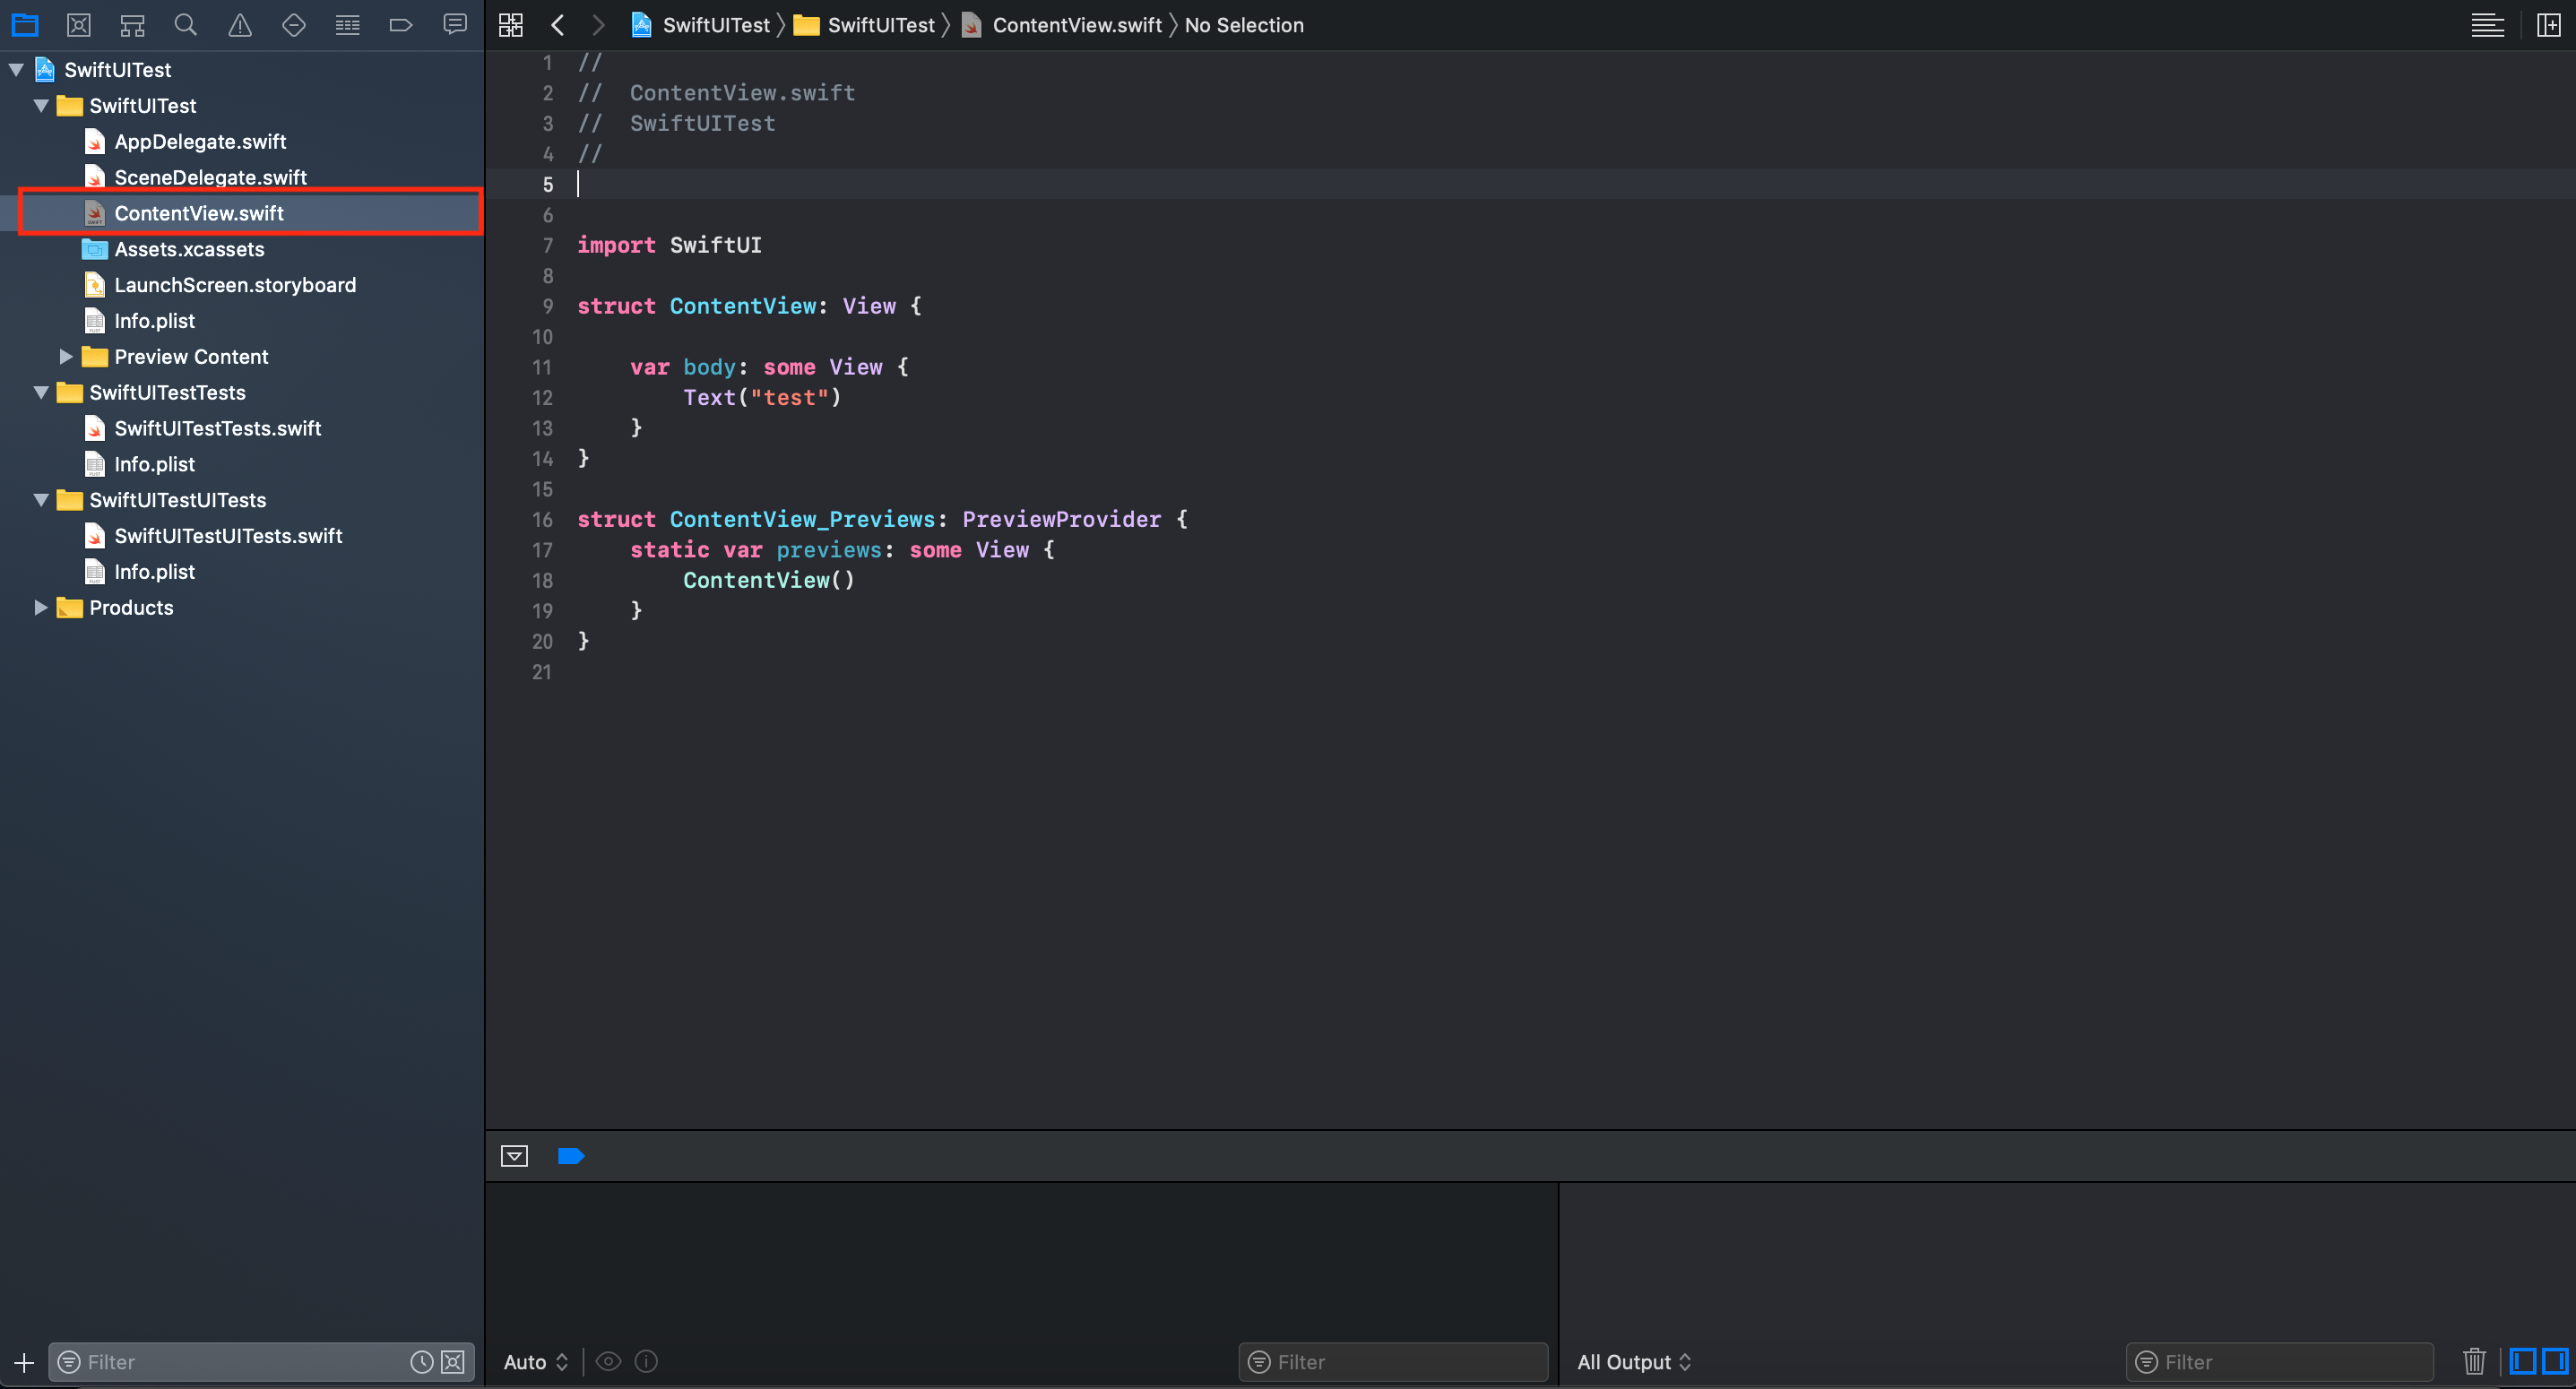Open the related items grid menu
Screen dimensions: 2576x1389
click(511, 25)
